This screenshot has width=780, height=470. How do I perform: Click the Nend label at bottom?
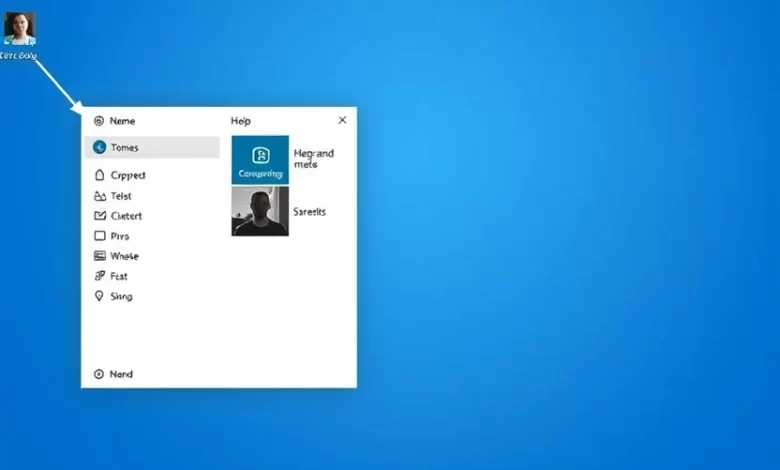tap(121, 374)
